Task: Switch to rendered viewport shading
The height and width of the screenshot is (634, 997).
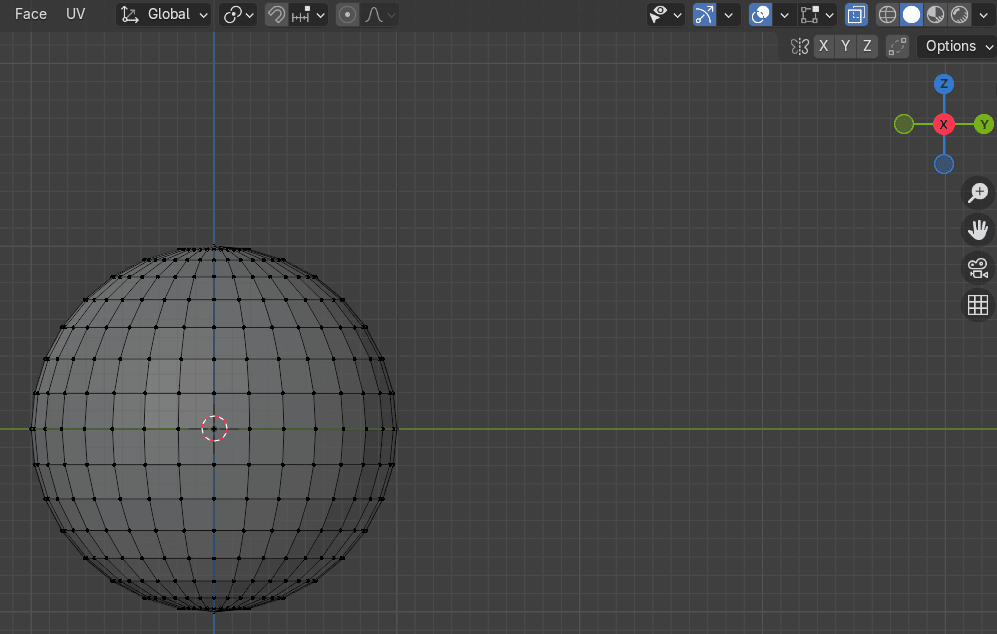Action: 959,14
